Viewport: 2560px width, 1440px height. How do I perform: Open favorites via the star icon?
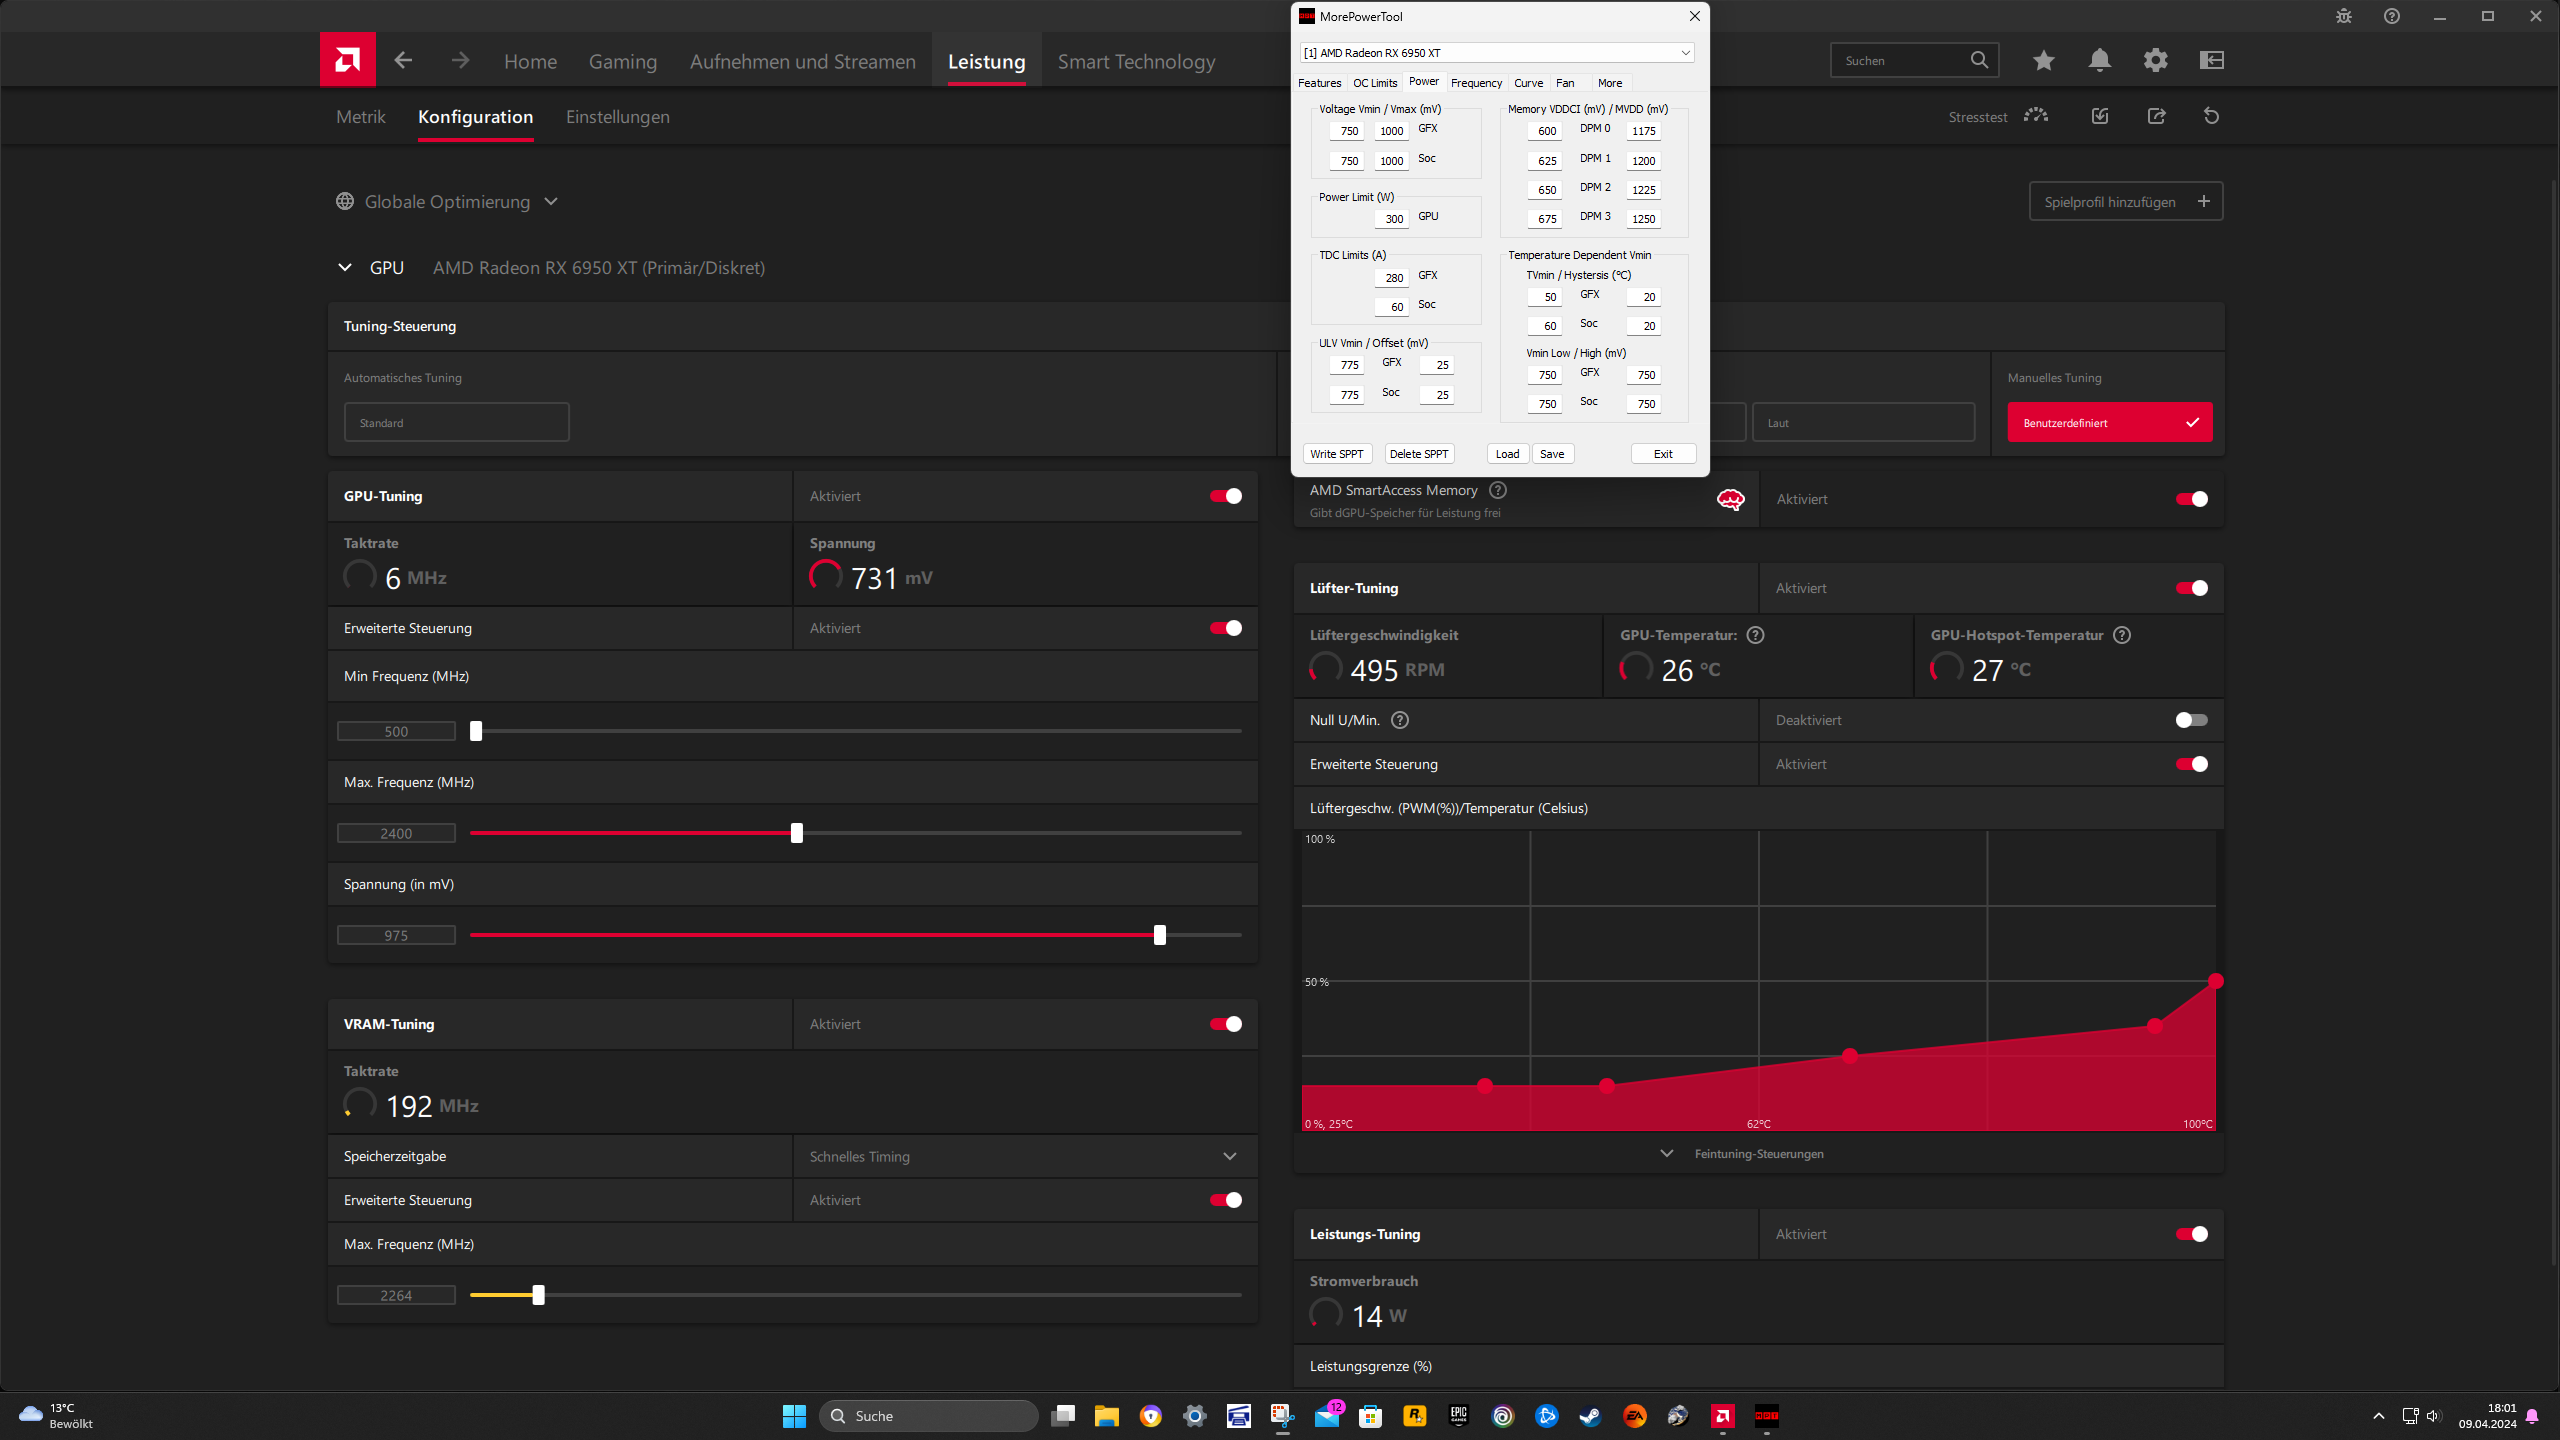coord(2043,60)
